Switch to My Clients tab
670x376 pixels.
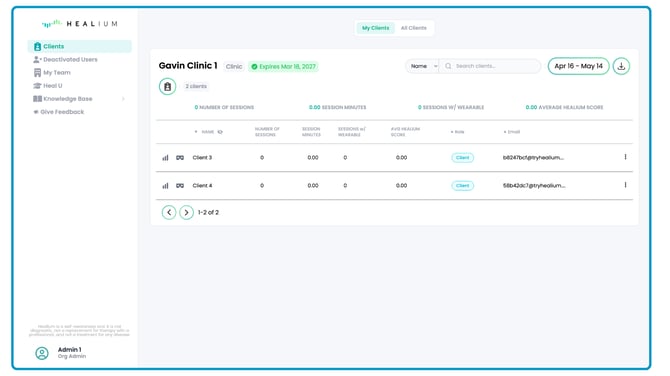coord(376,28)
